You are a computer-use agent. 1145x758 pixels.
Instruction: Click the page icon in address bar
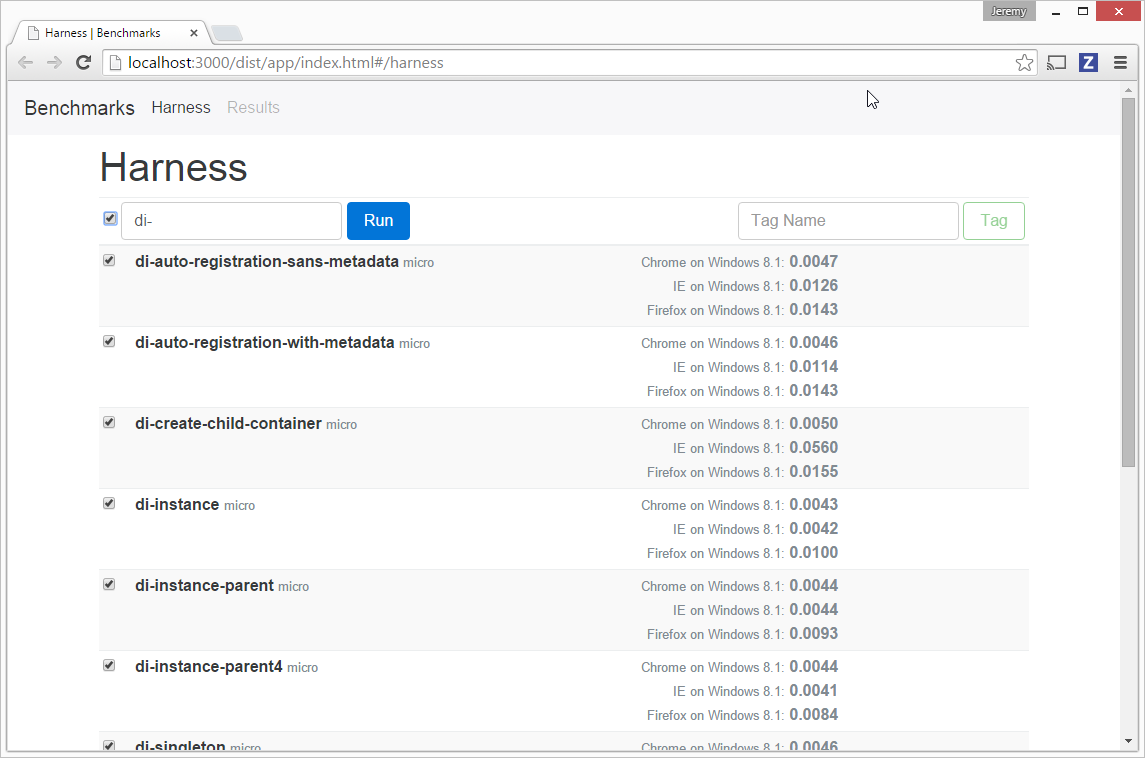coord(115,63)
